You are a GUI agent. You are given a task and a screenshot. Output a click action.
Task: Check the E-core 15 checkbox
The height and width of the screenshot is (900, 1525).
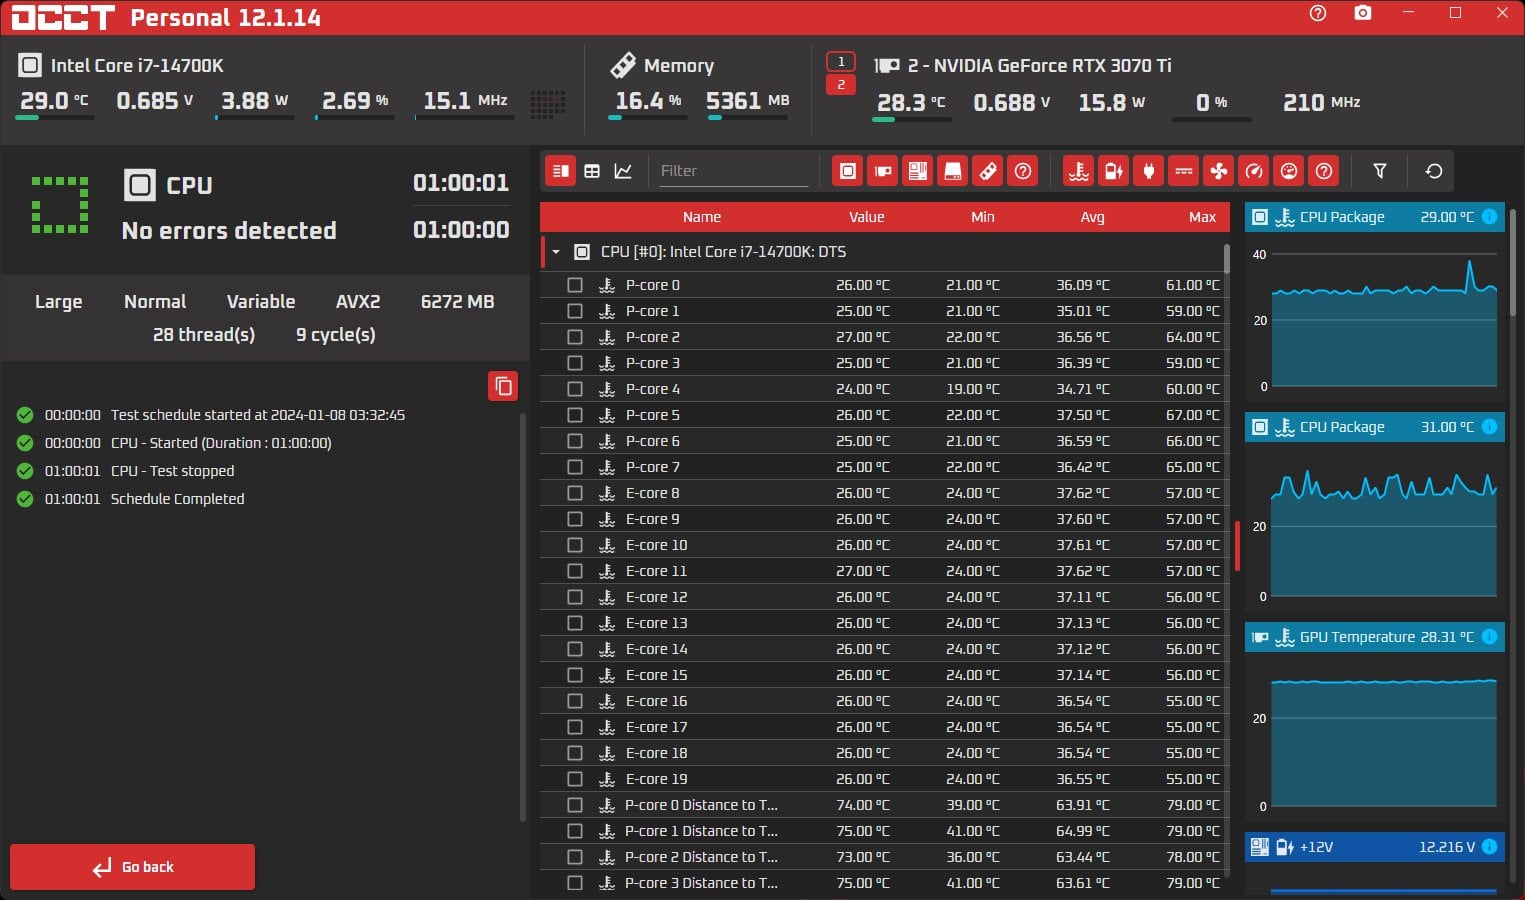(x=575, y=675)
